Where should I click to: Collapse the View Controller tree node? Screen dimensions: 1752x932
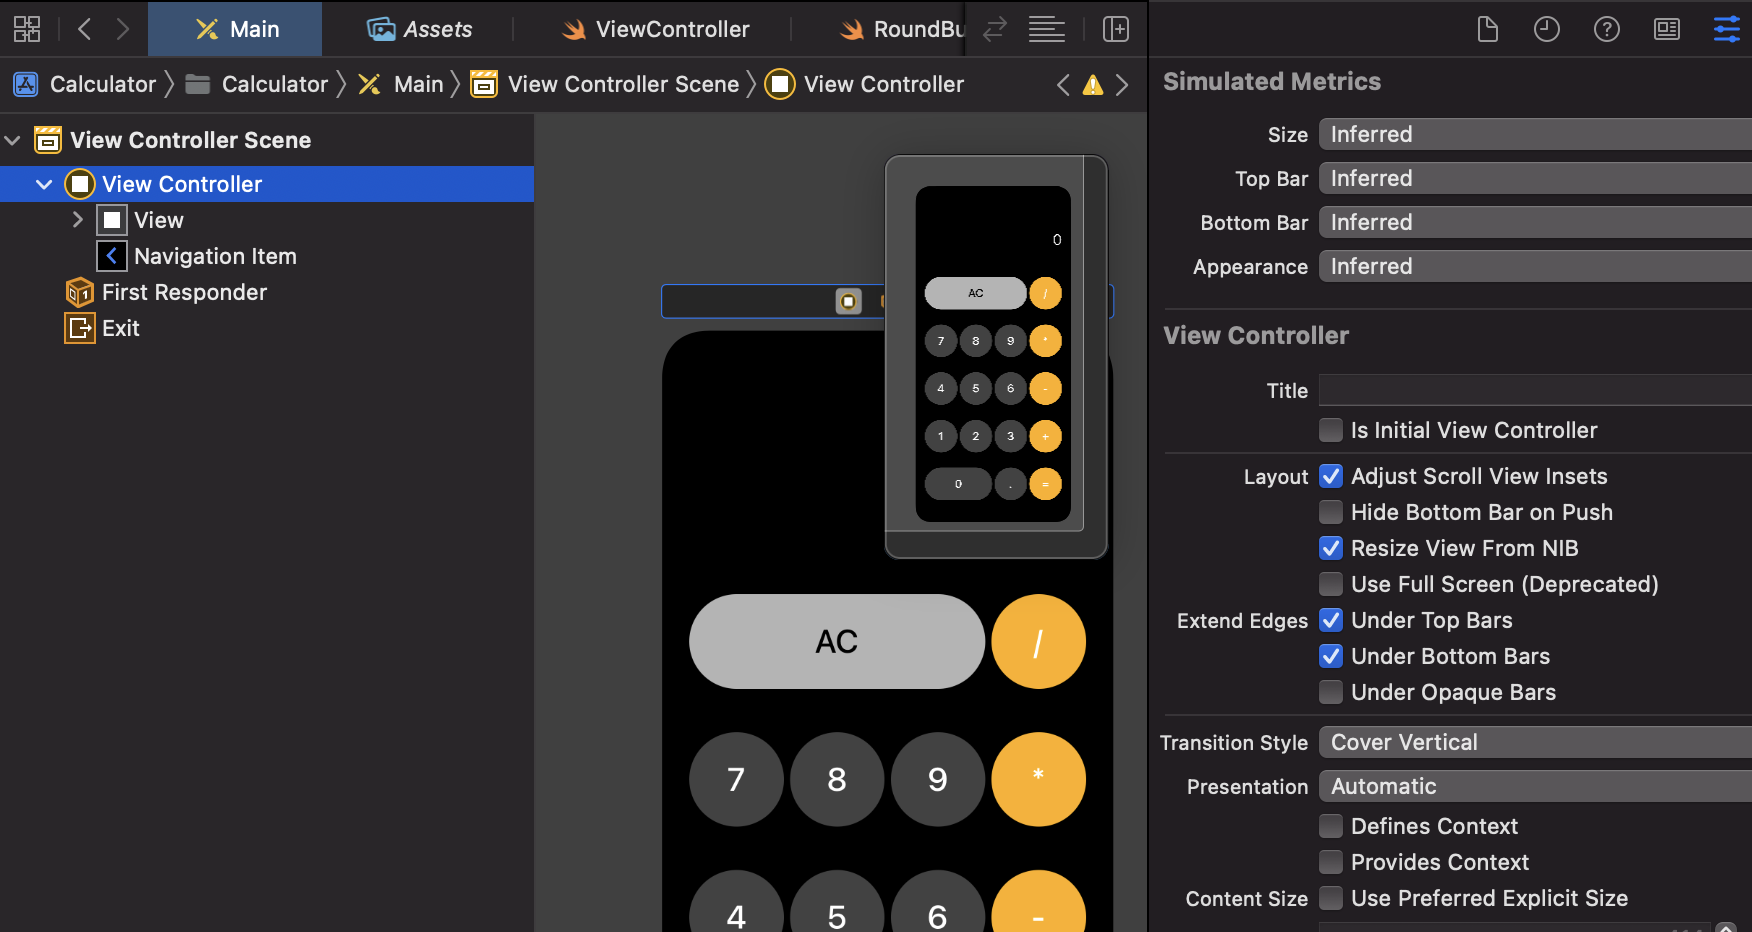[44, 184]
